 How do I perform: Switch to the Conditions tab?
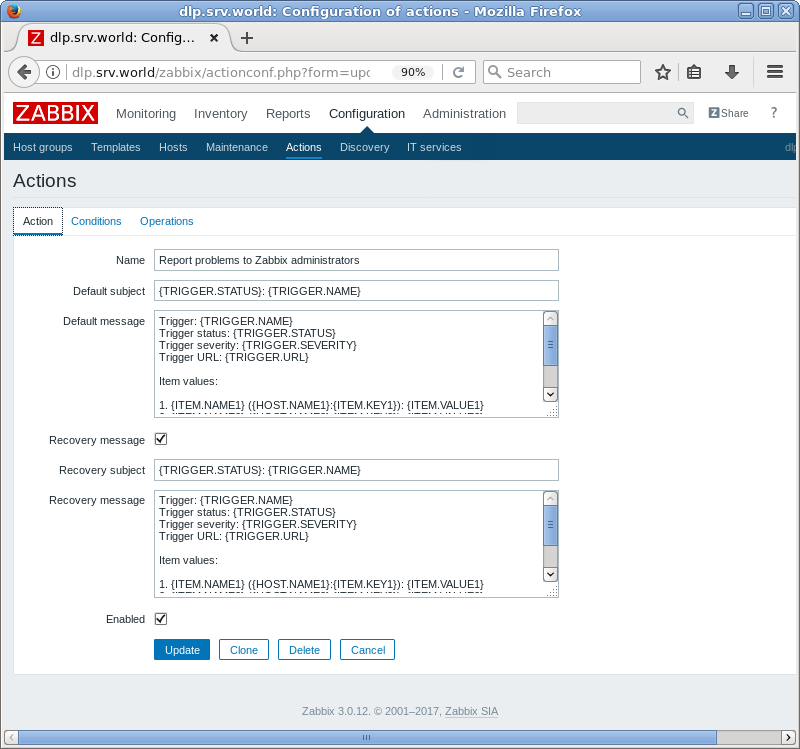[96, 221]
